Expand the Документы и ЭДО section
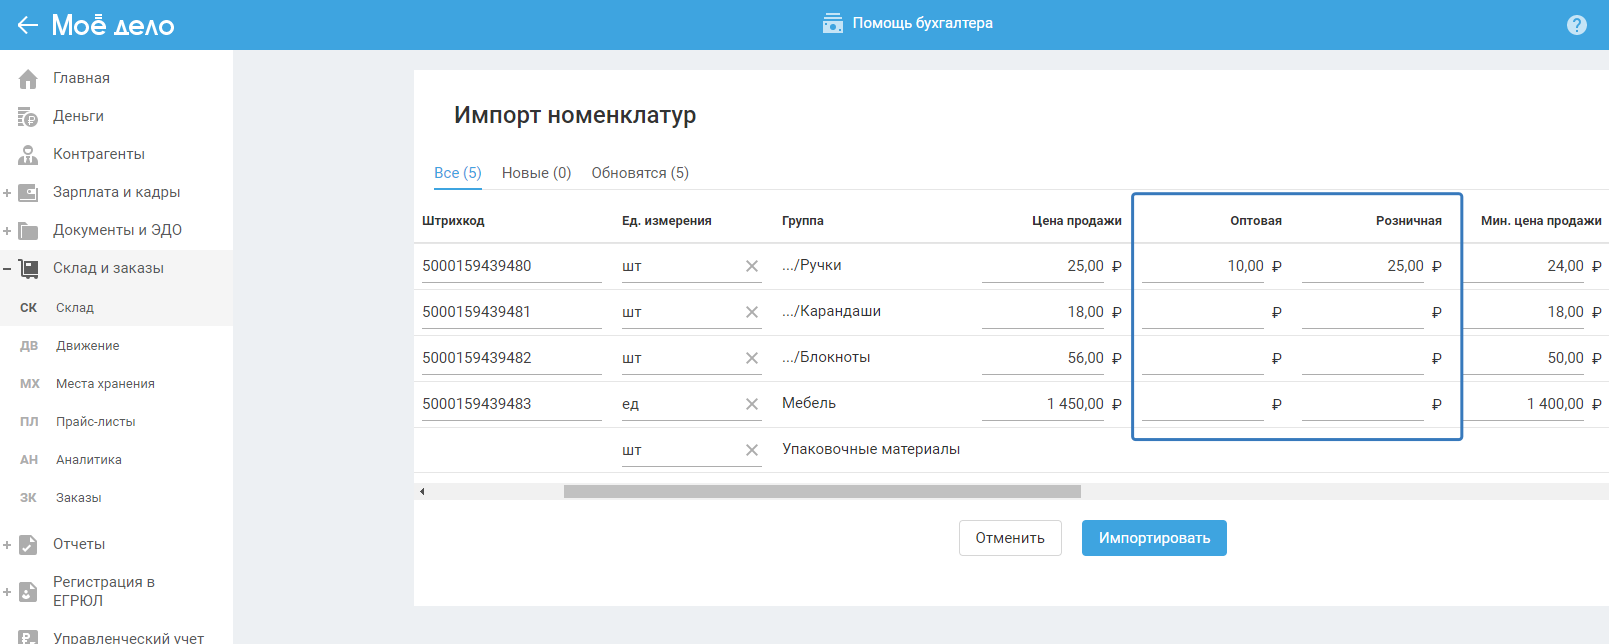 (x=7, y=231)
